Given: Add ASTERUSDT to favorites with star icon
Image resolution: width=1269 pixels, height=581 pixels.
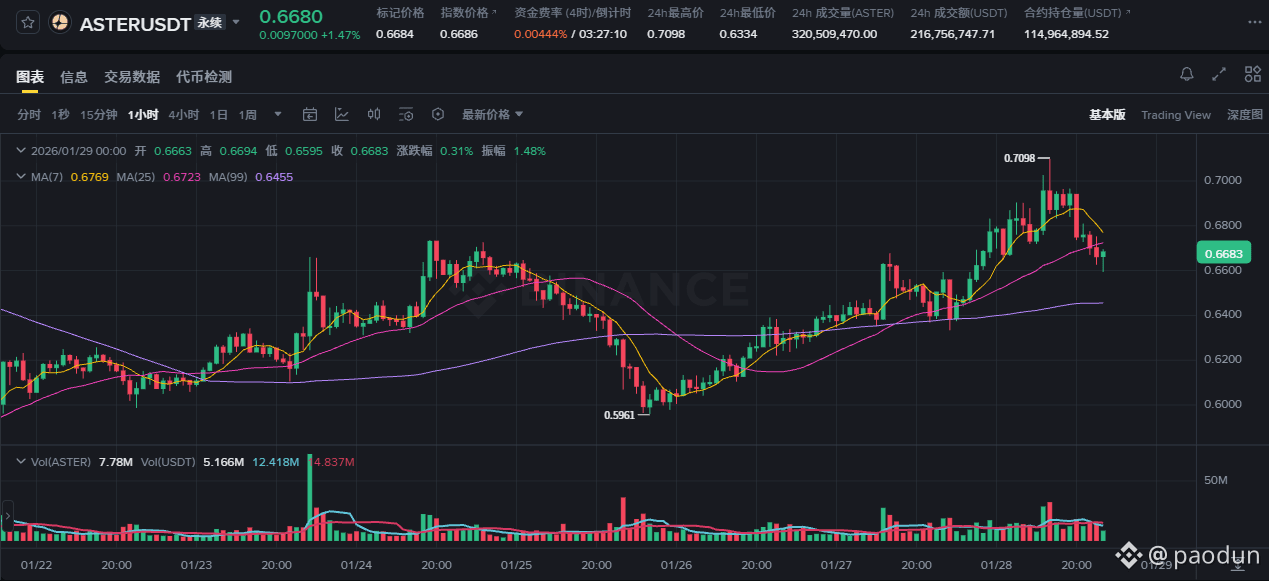Looking at the screenshot, I should 28,23.
